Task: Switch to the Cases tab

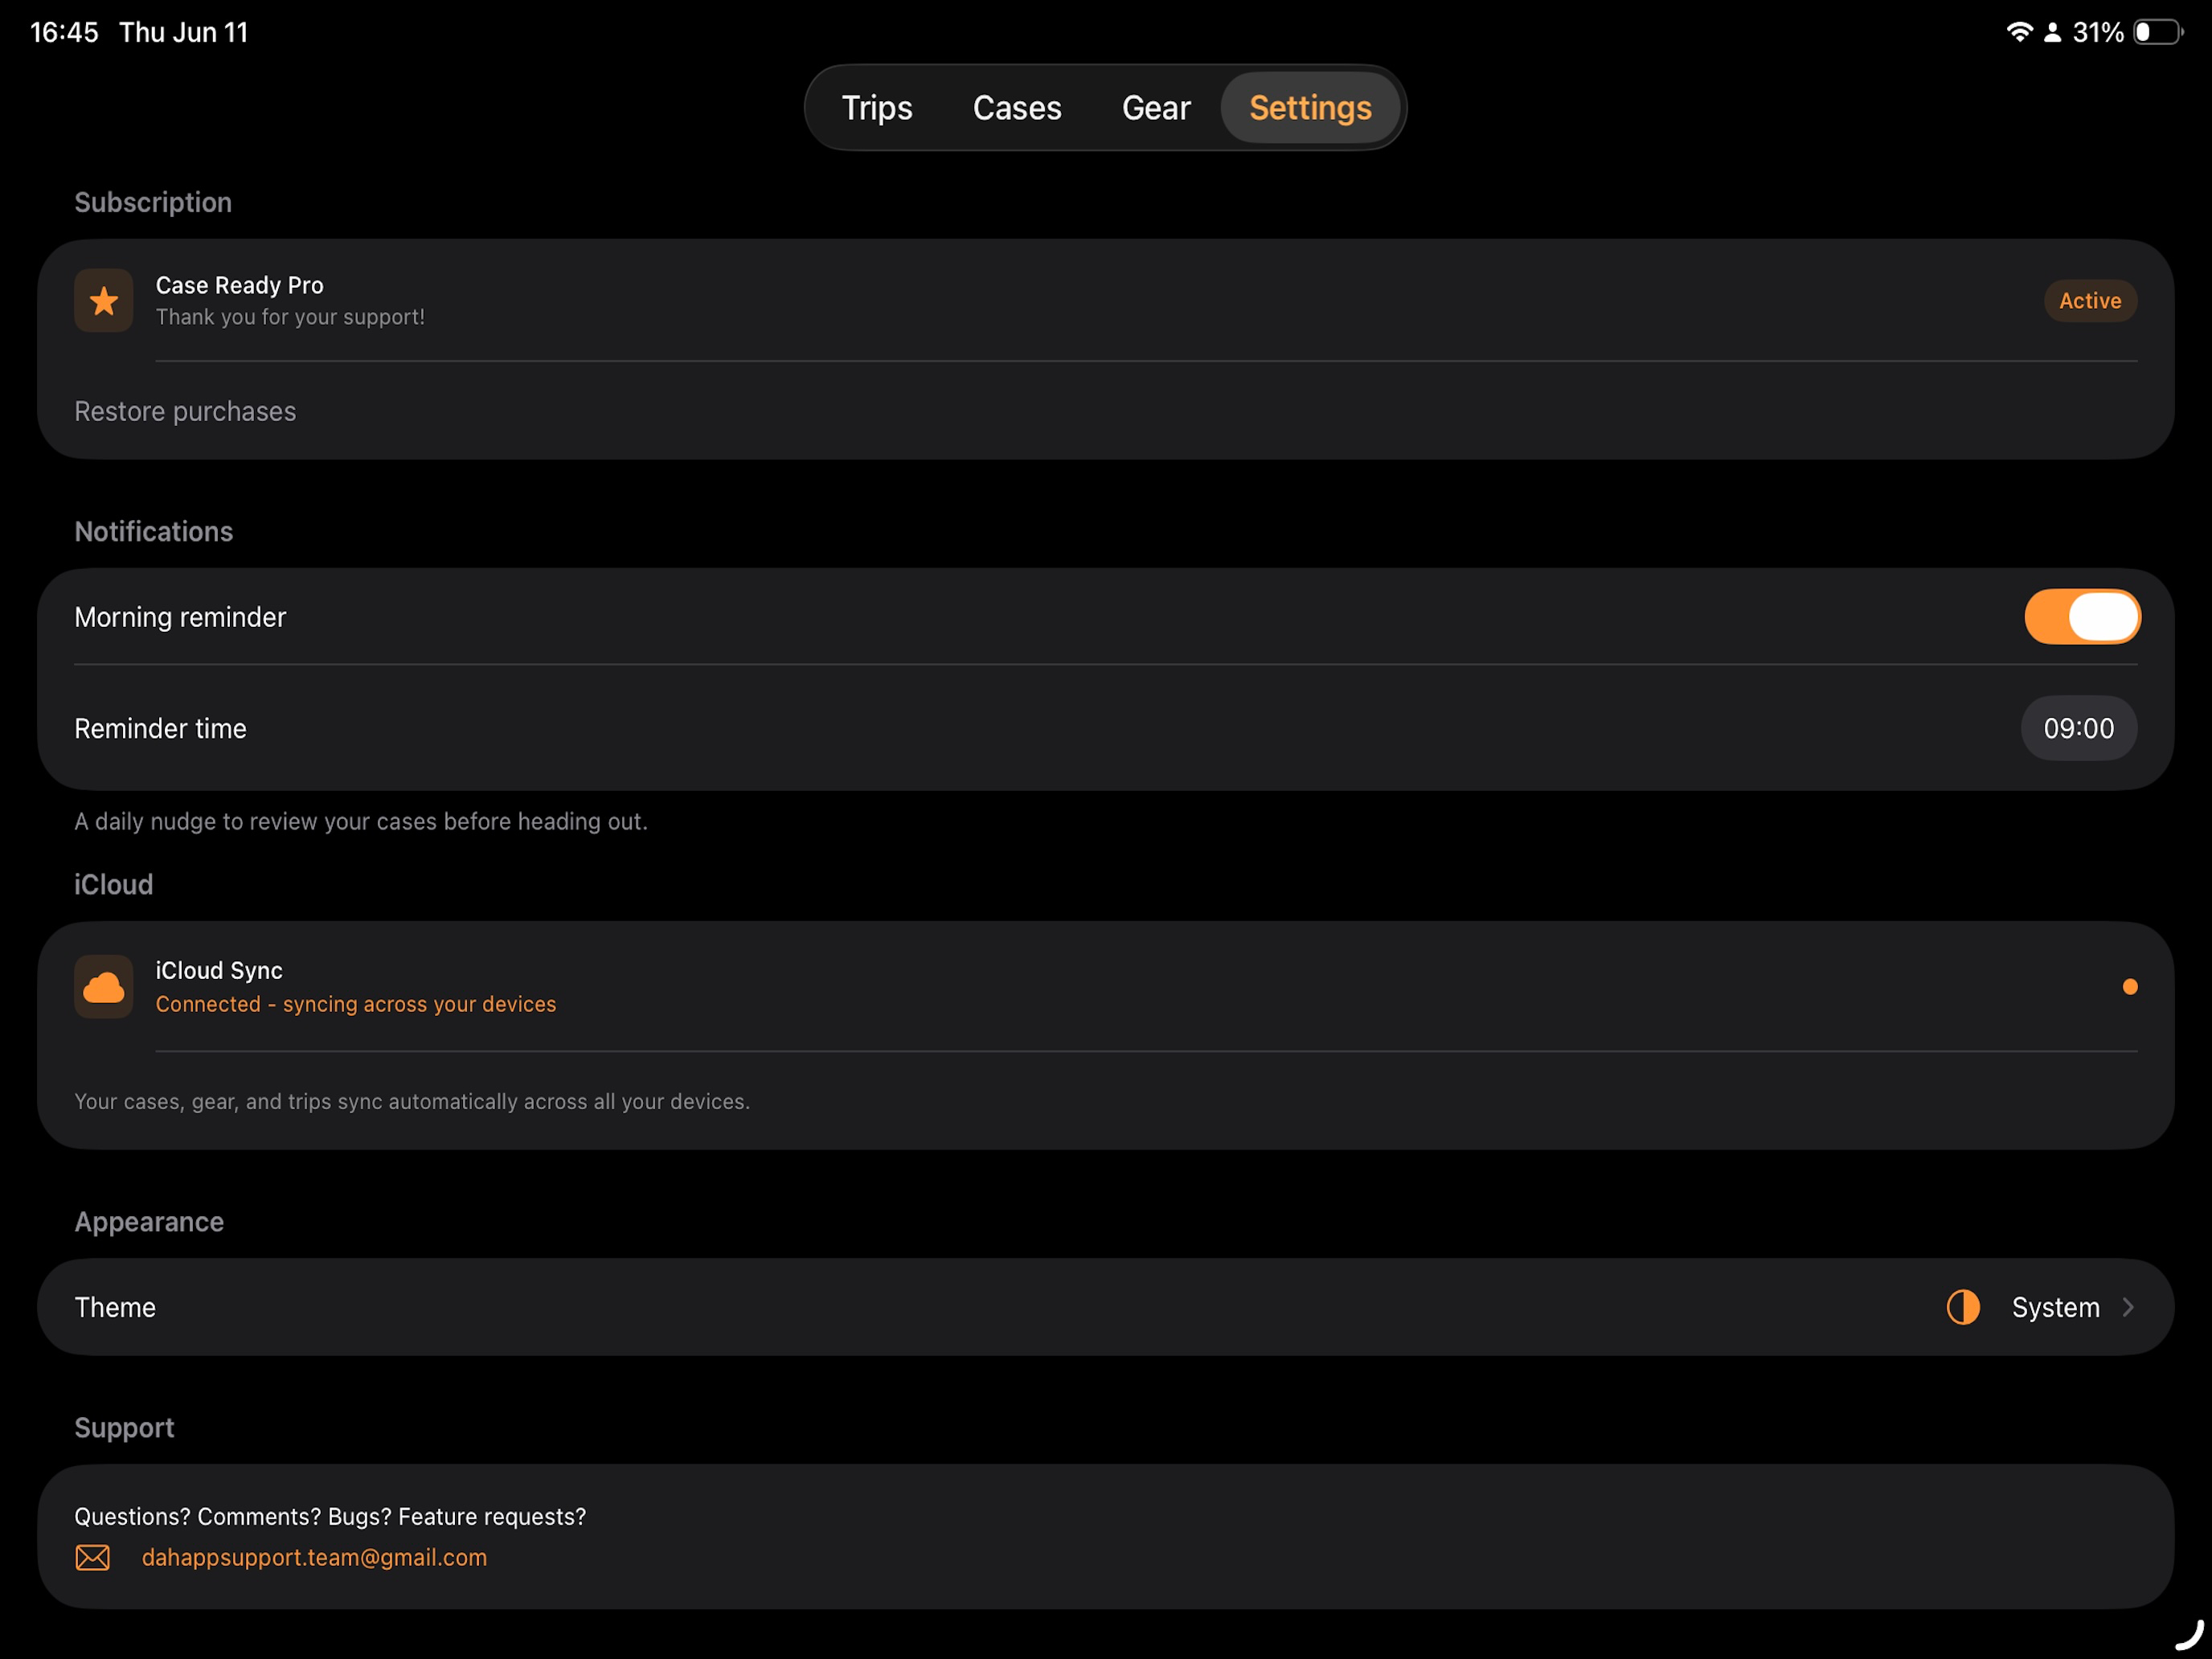Action: 1017,108
